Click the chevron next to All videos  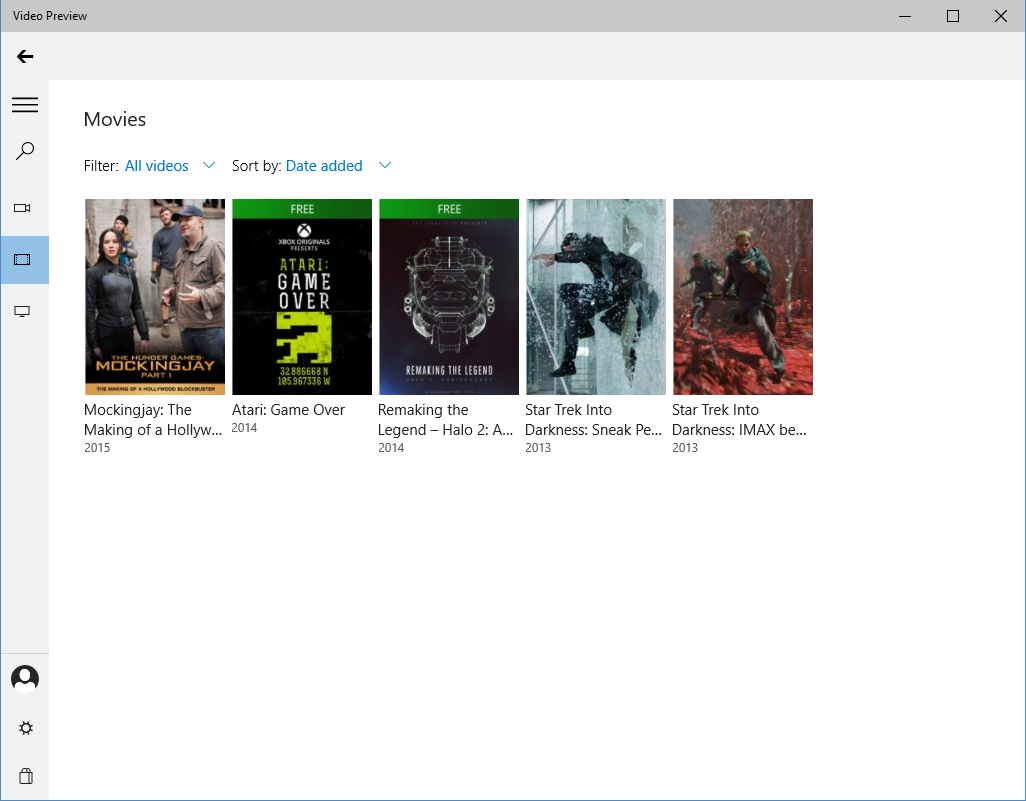(209, 165)
